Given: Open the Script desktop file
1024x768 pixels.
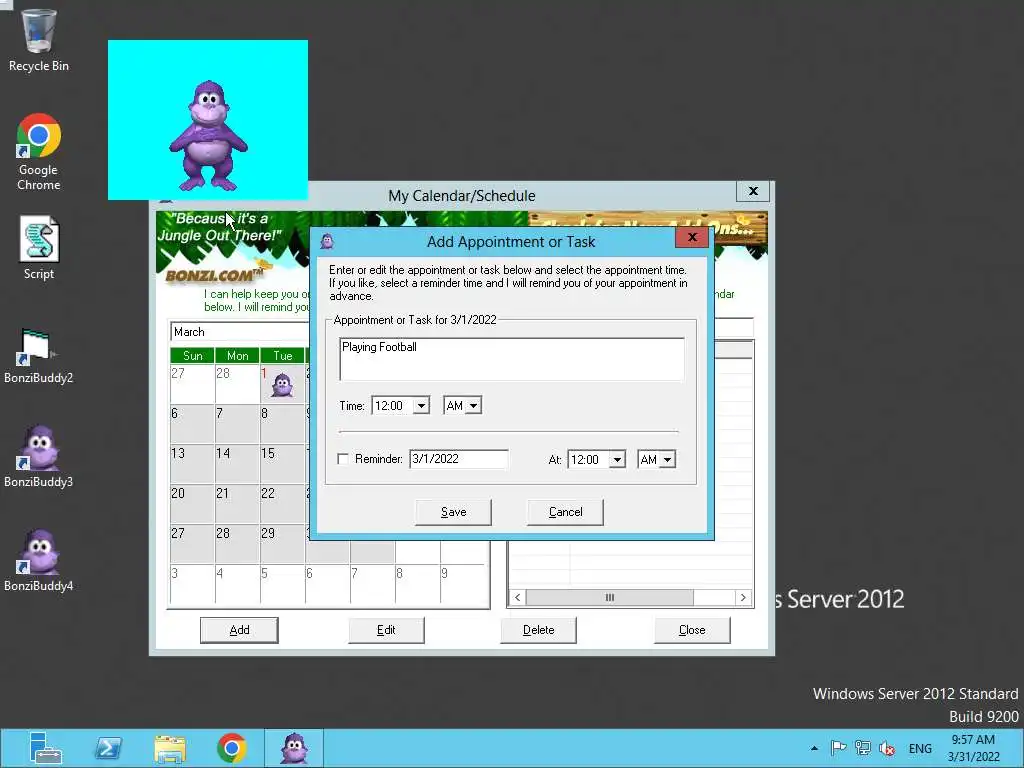Looking at the screenshot, I should point(39,248).
